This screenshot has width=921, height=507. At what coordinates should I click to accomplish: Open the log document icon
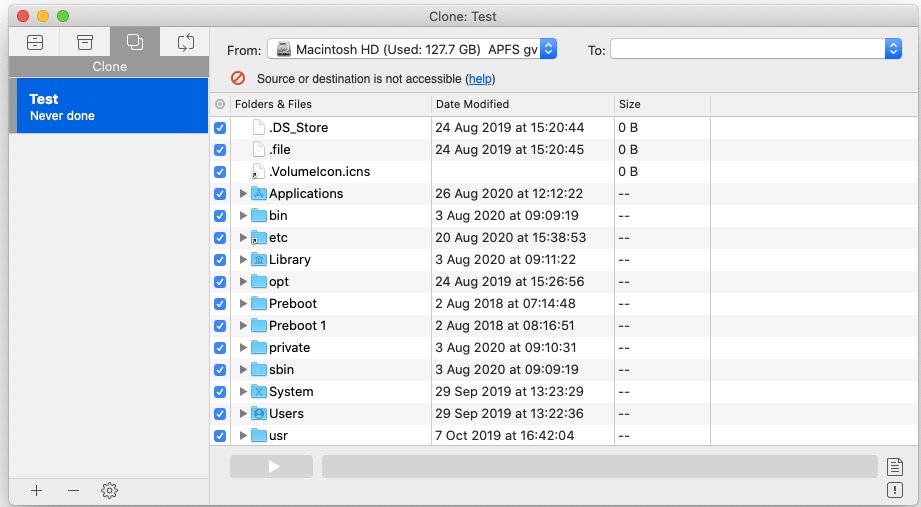pyautogui.click(x=895, y=466)
